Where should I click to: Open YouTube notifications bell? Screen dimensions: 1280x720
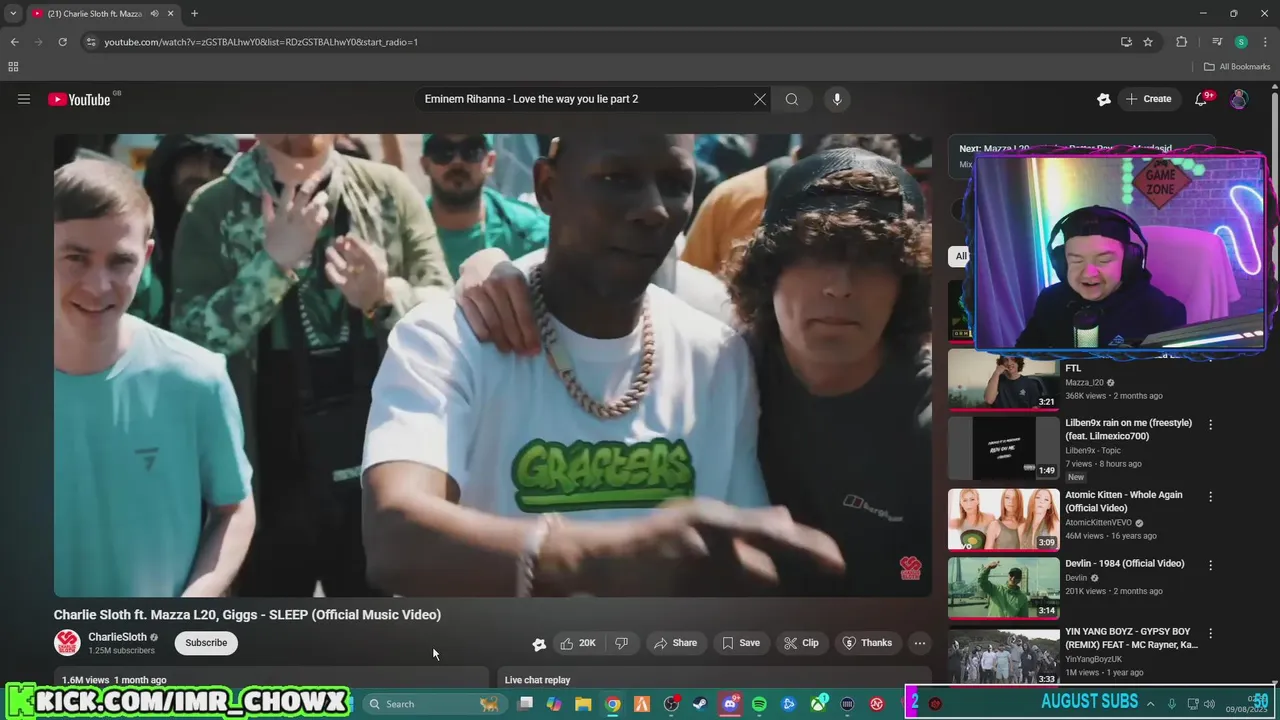[1201, 99]
